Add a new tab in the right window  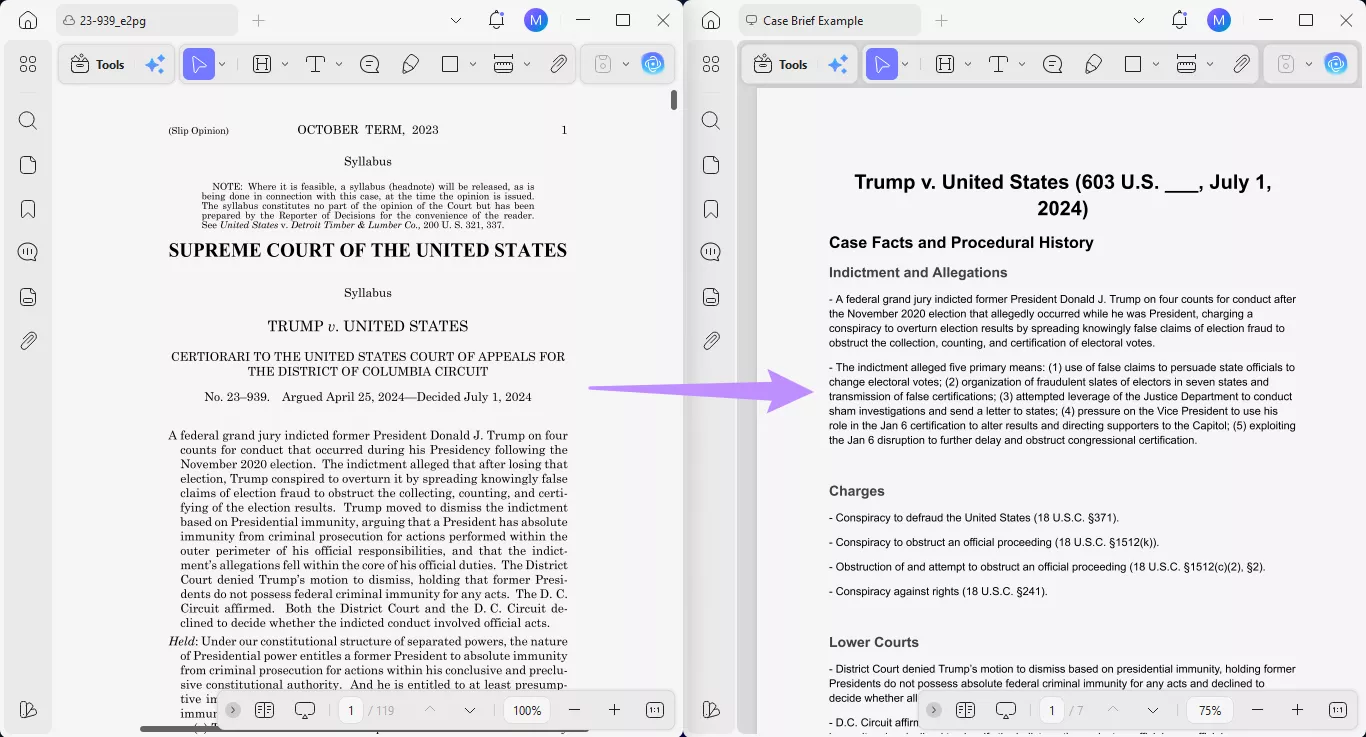tap(941, 20)
